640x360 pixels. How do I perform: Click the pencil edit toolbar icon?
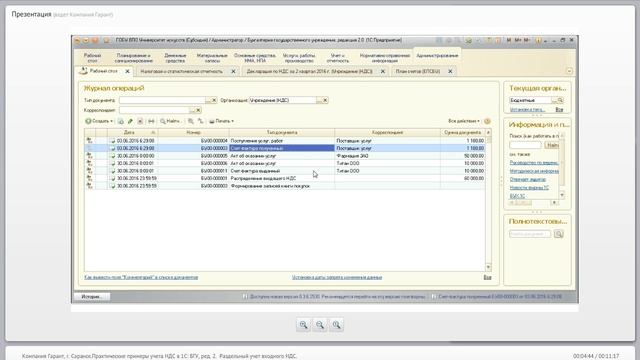[x=130, y=121]
